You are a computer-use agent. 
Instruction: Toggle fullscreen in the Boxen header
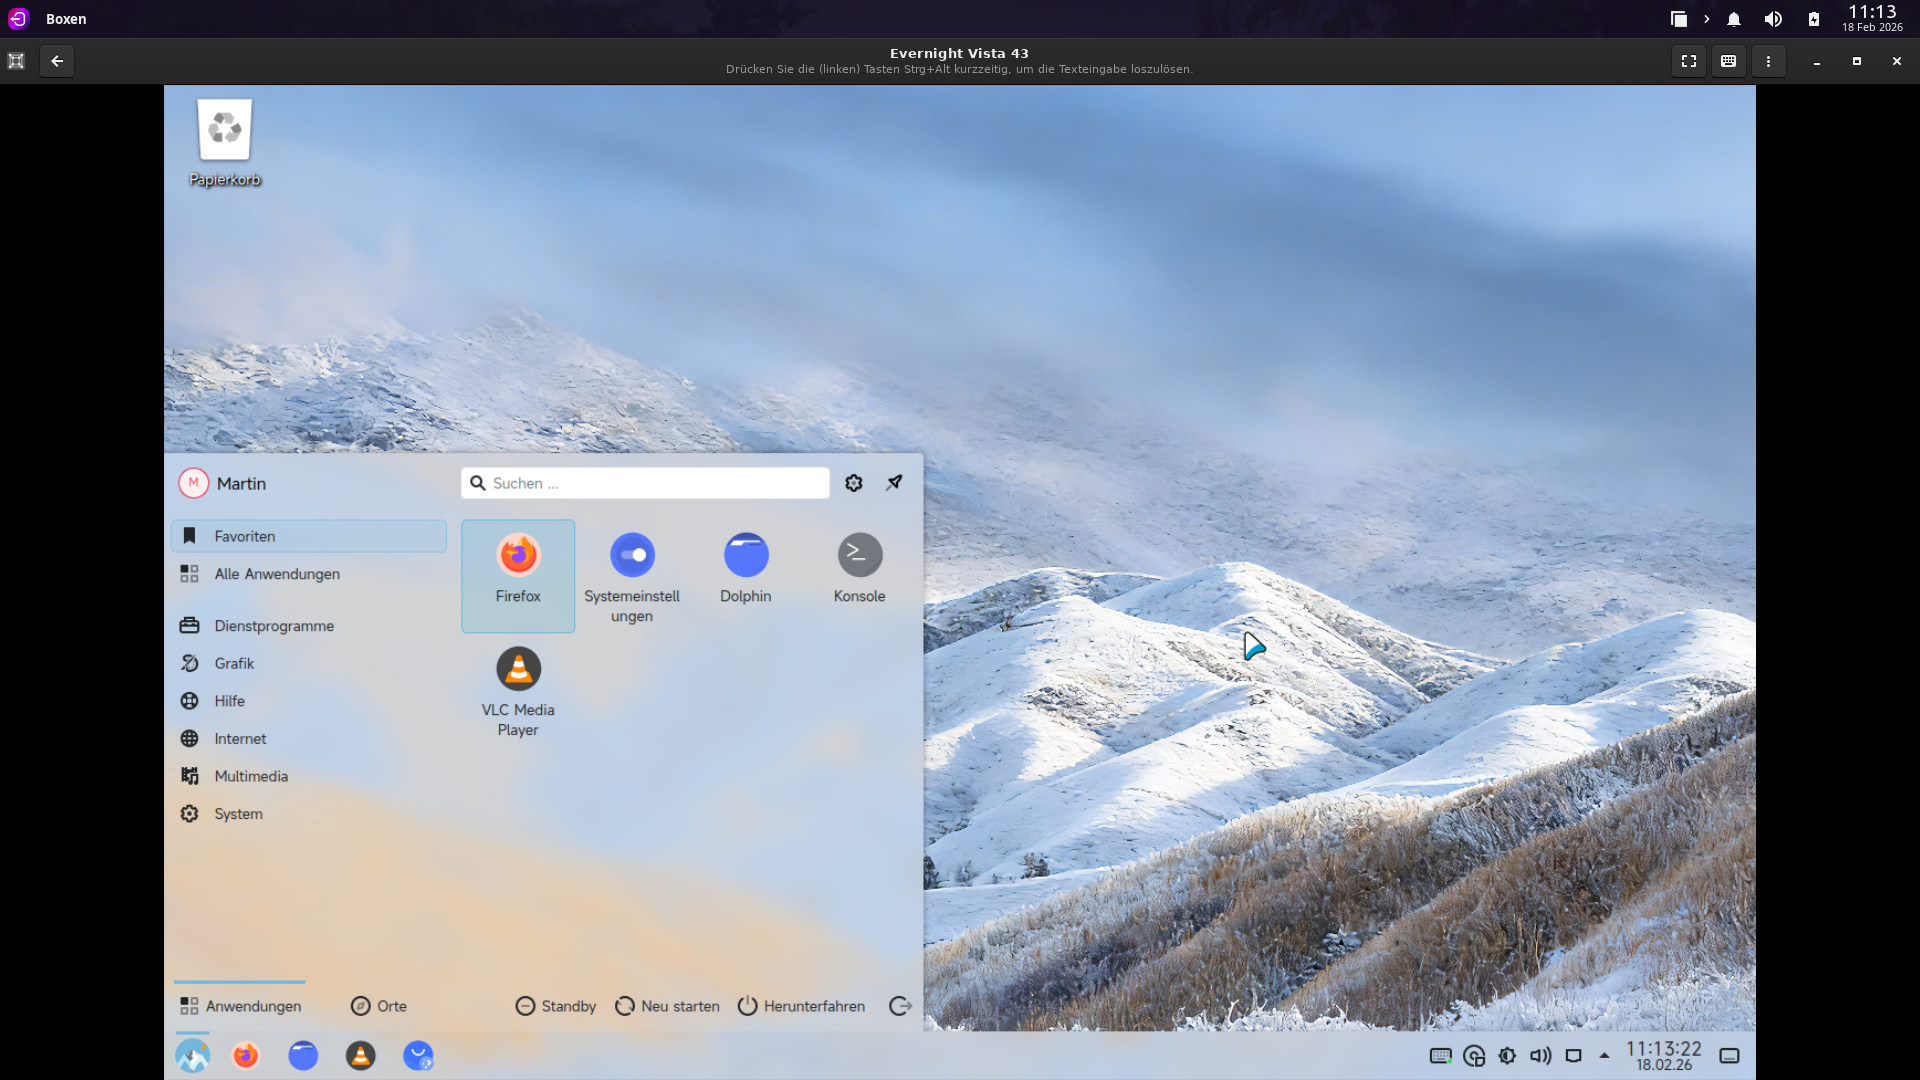point(1689,61)
